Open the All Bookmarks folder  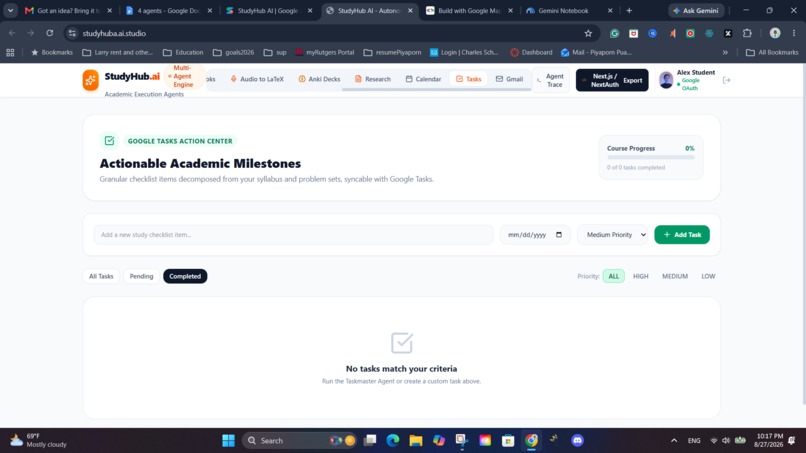coord(772,52)
